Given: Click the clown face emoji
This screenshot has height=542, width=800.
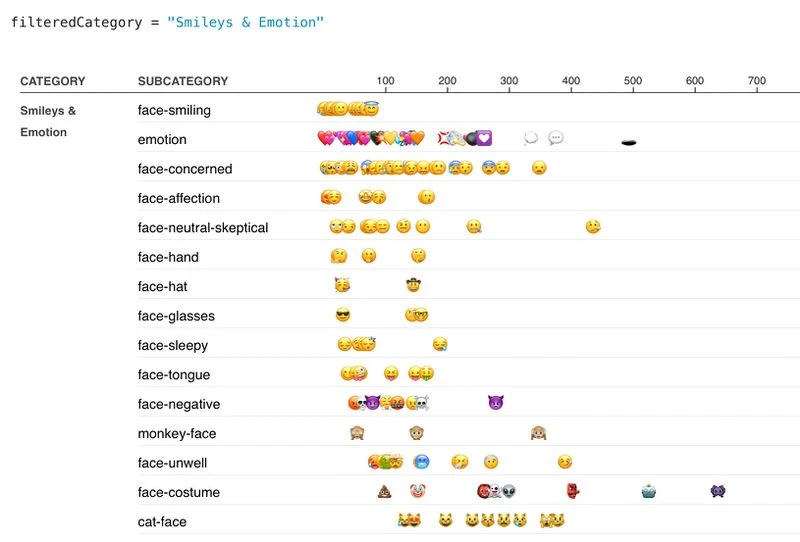Looking at the screenshot, I should tap(417, 492).
